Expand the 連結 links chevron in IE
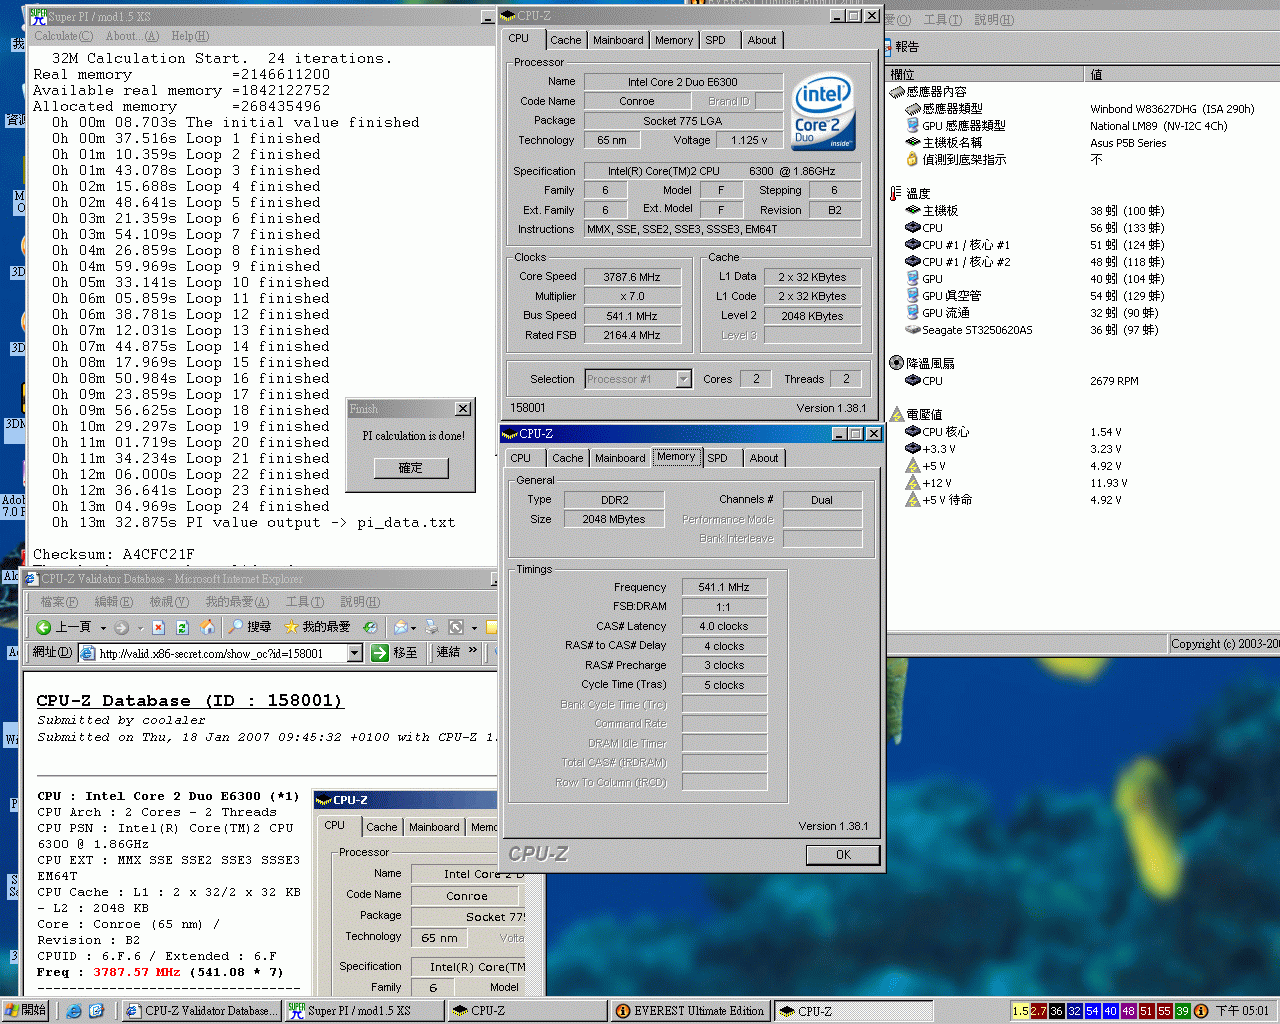1280x1024 pixels. 473,651
